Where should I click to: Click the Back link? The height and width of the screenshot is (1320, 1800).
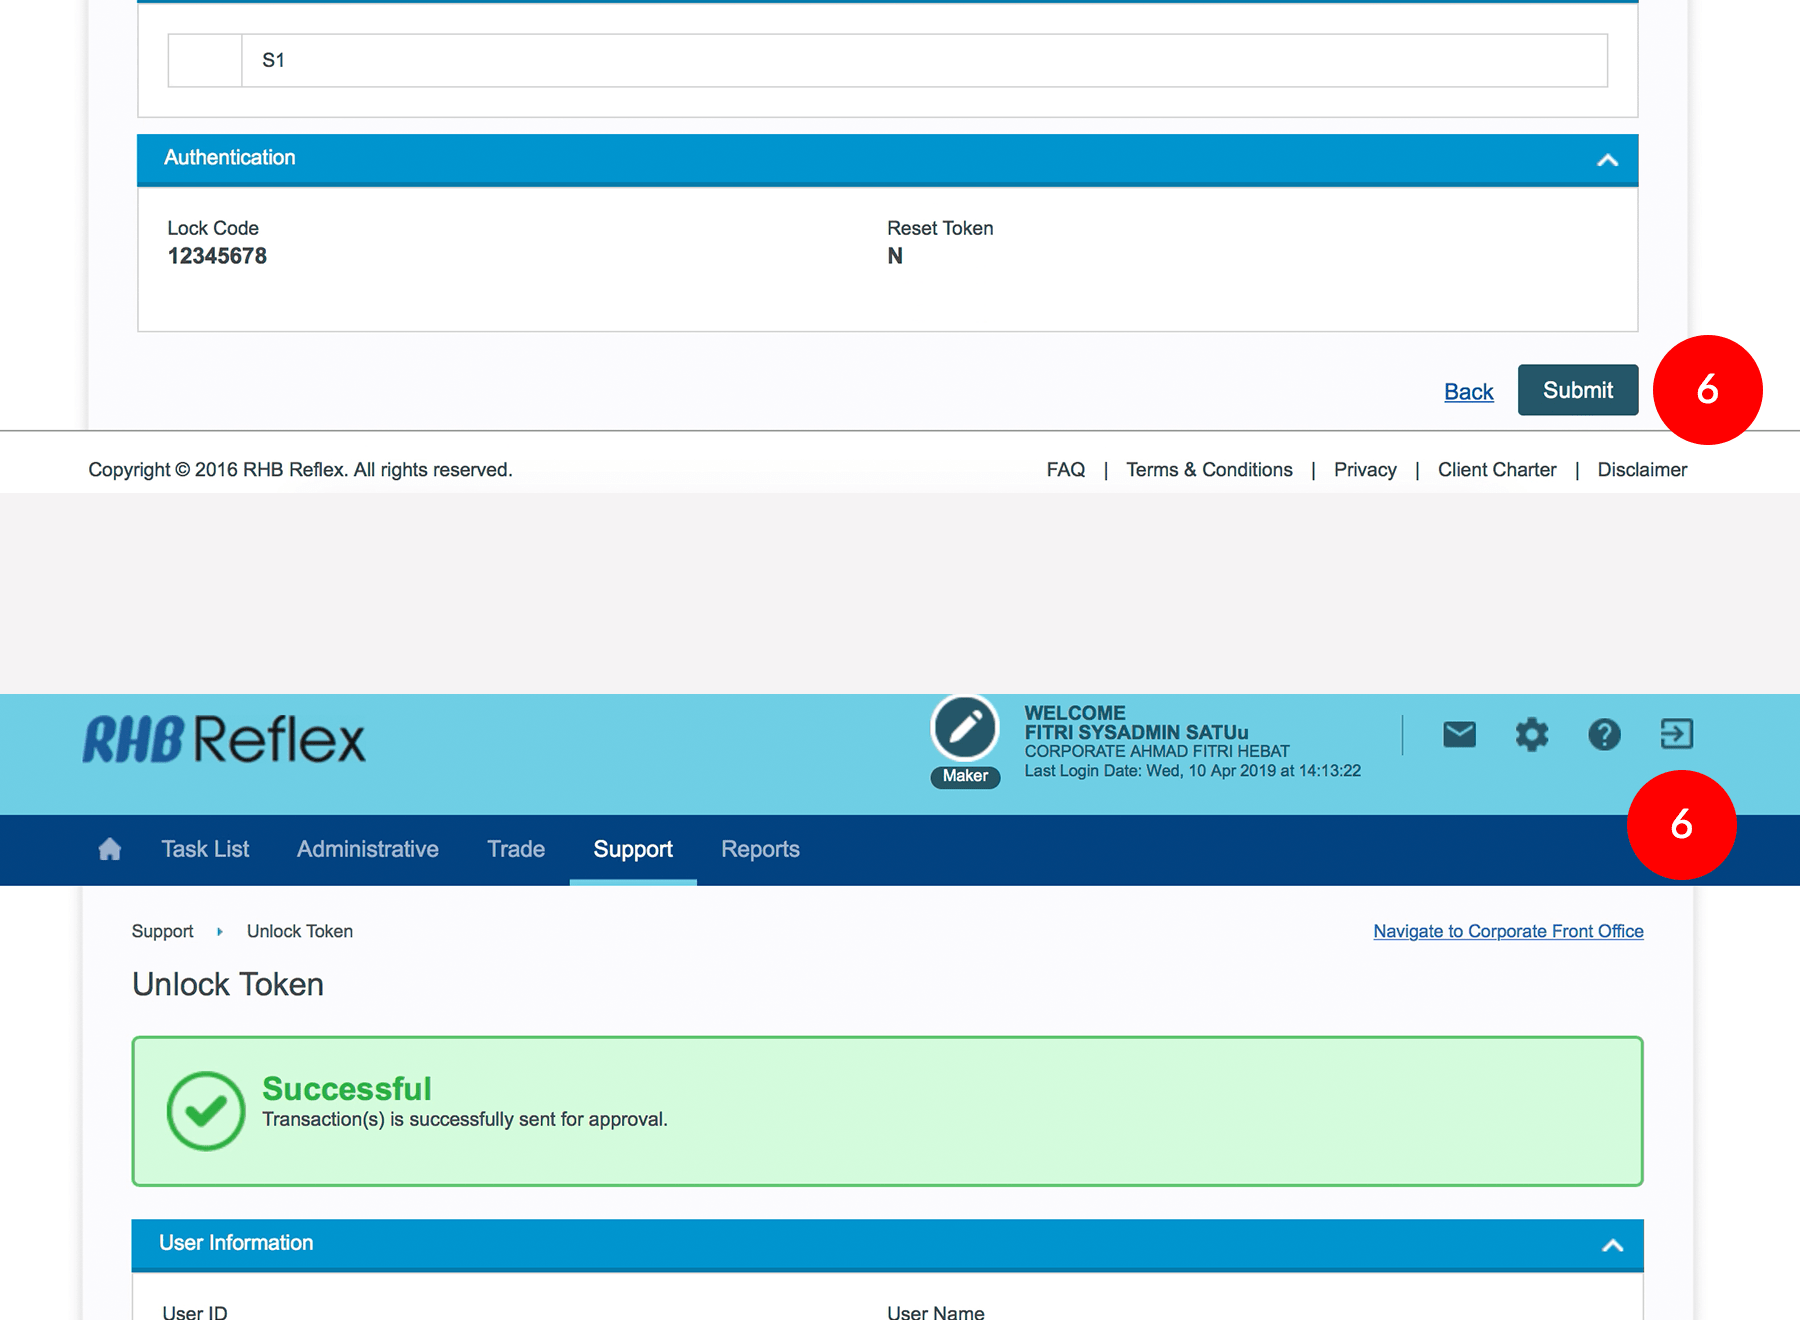click(x=1468, y=392)
